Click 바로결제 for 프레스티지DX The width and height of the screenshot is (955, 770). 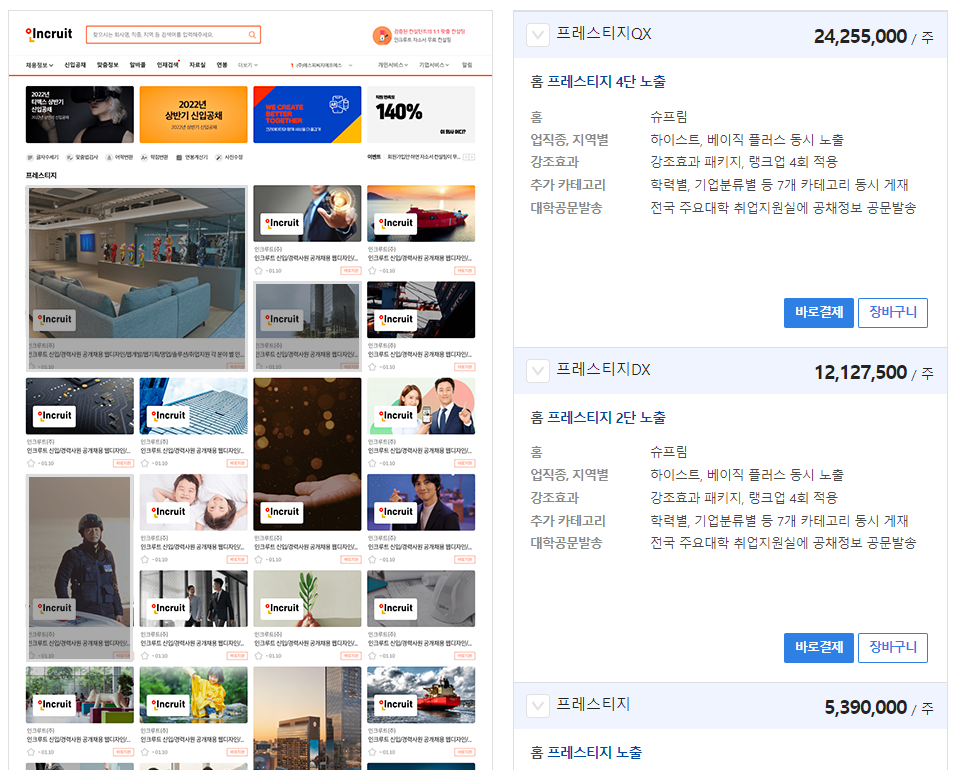click(819, 648)
